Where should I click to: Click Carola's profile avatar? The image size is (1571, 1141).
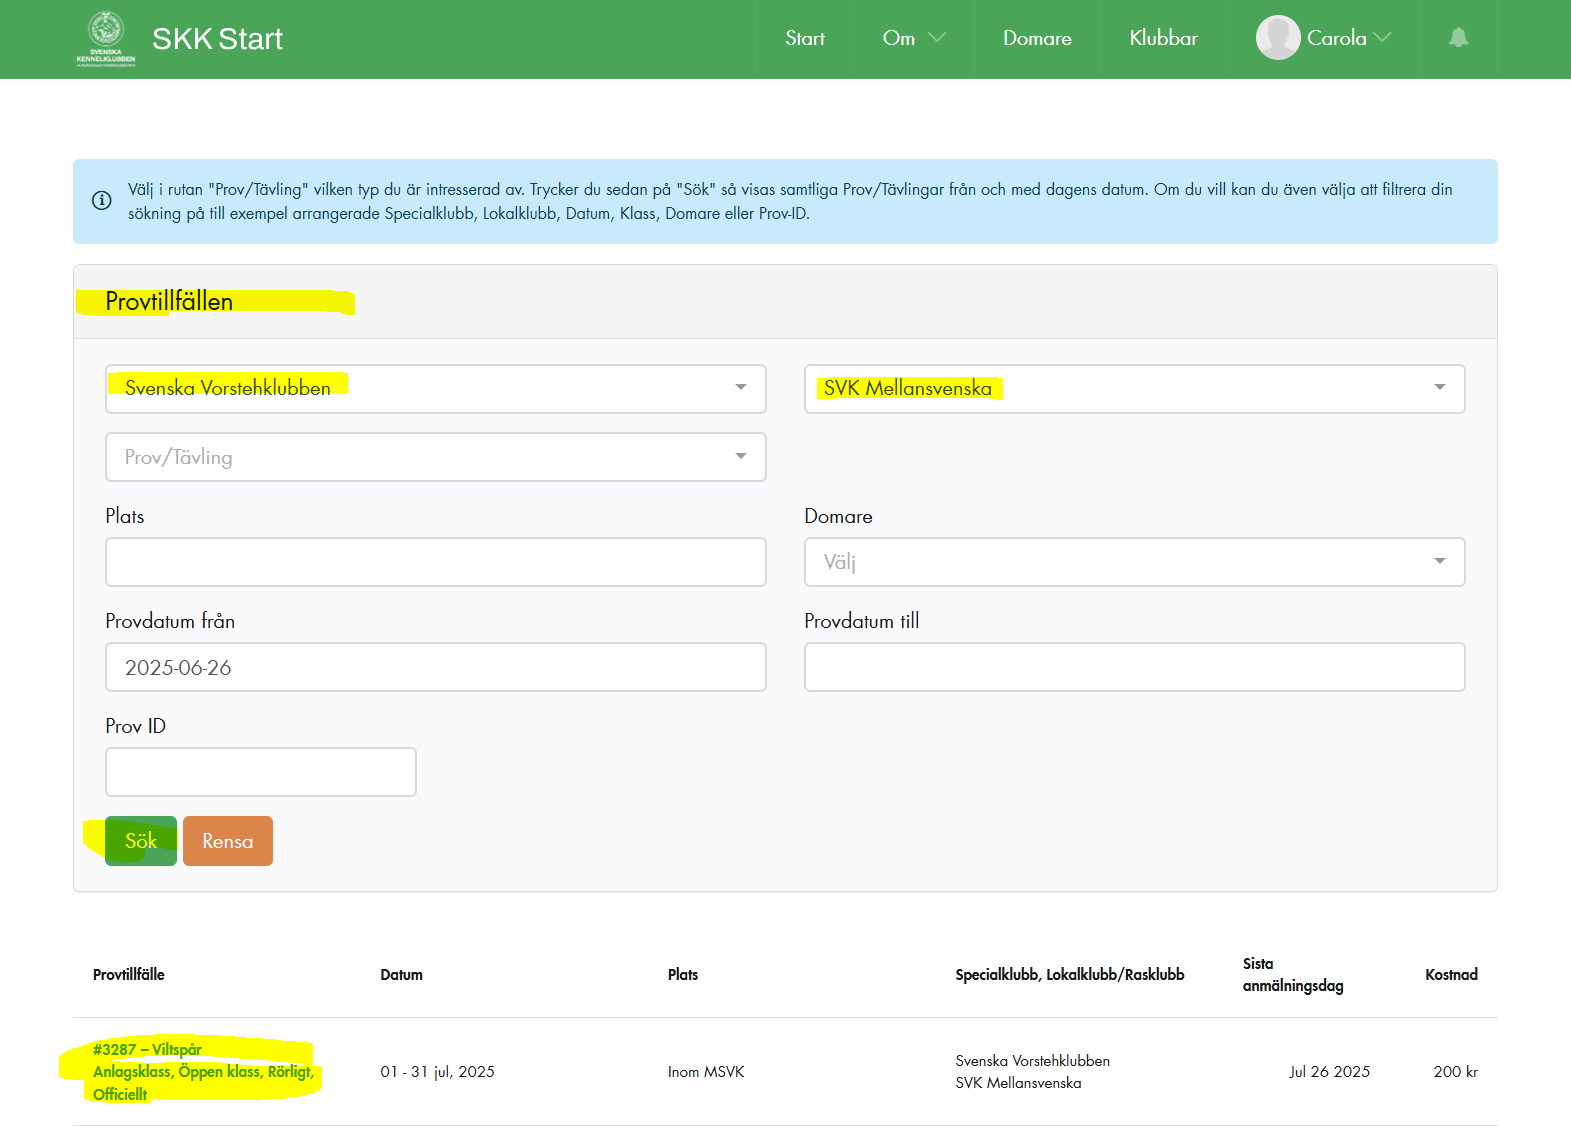point(1278,38)
